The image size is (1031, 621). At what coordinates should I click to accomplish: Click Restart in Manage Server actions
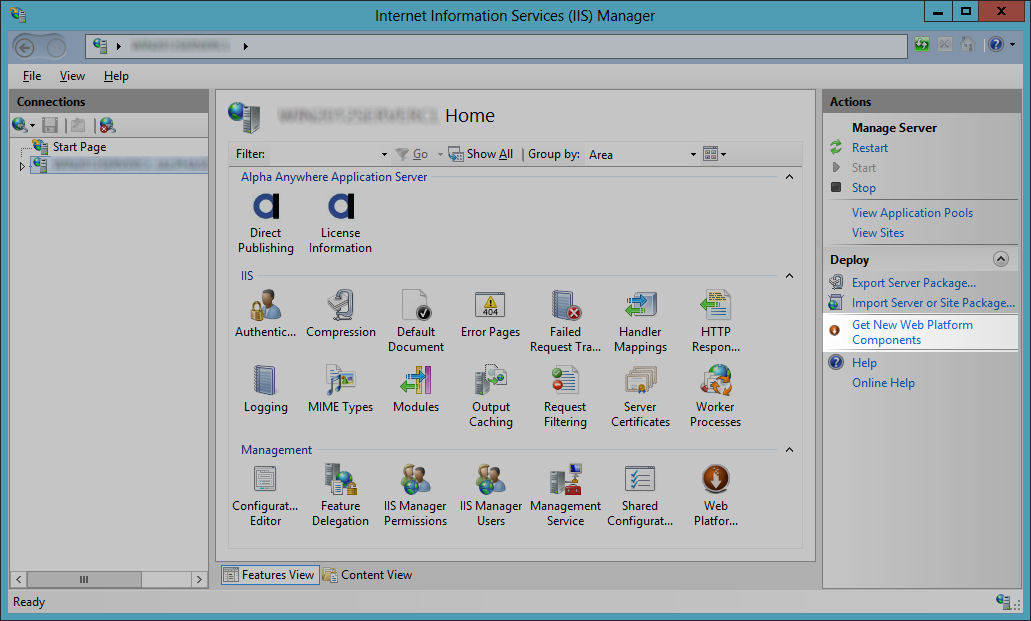pos(869,148)
